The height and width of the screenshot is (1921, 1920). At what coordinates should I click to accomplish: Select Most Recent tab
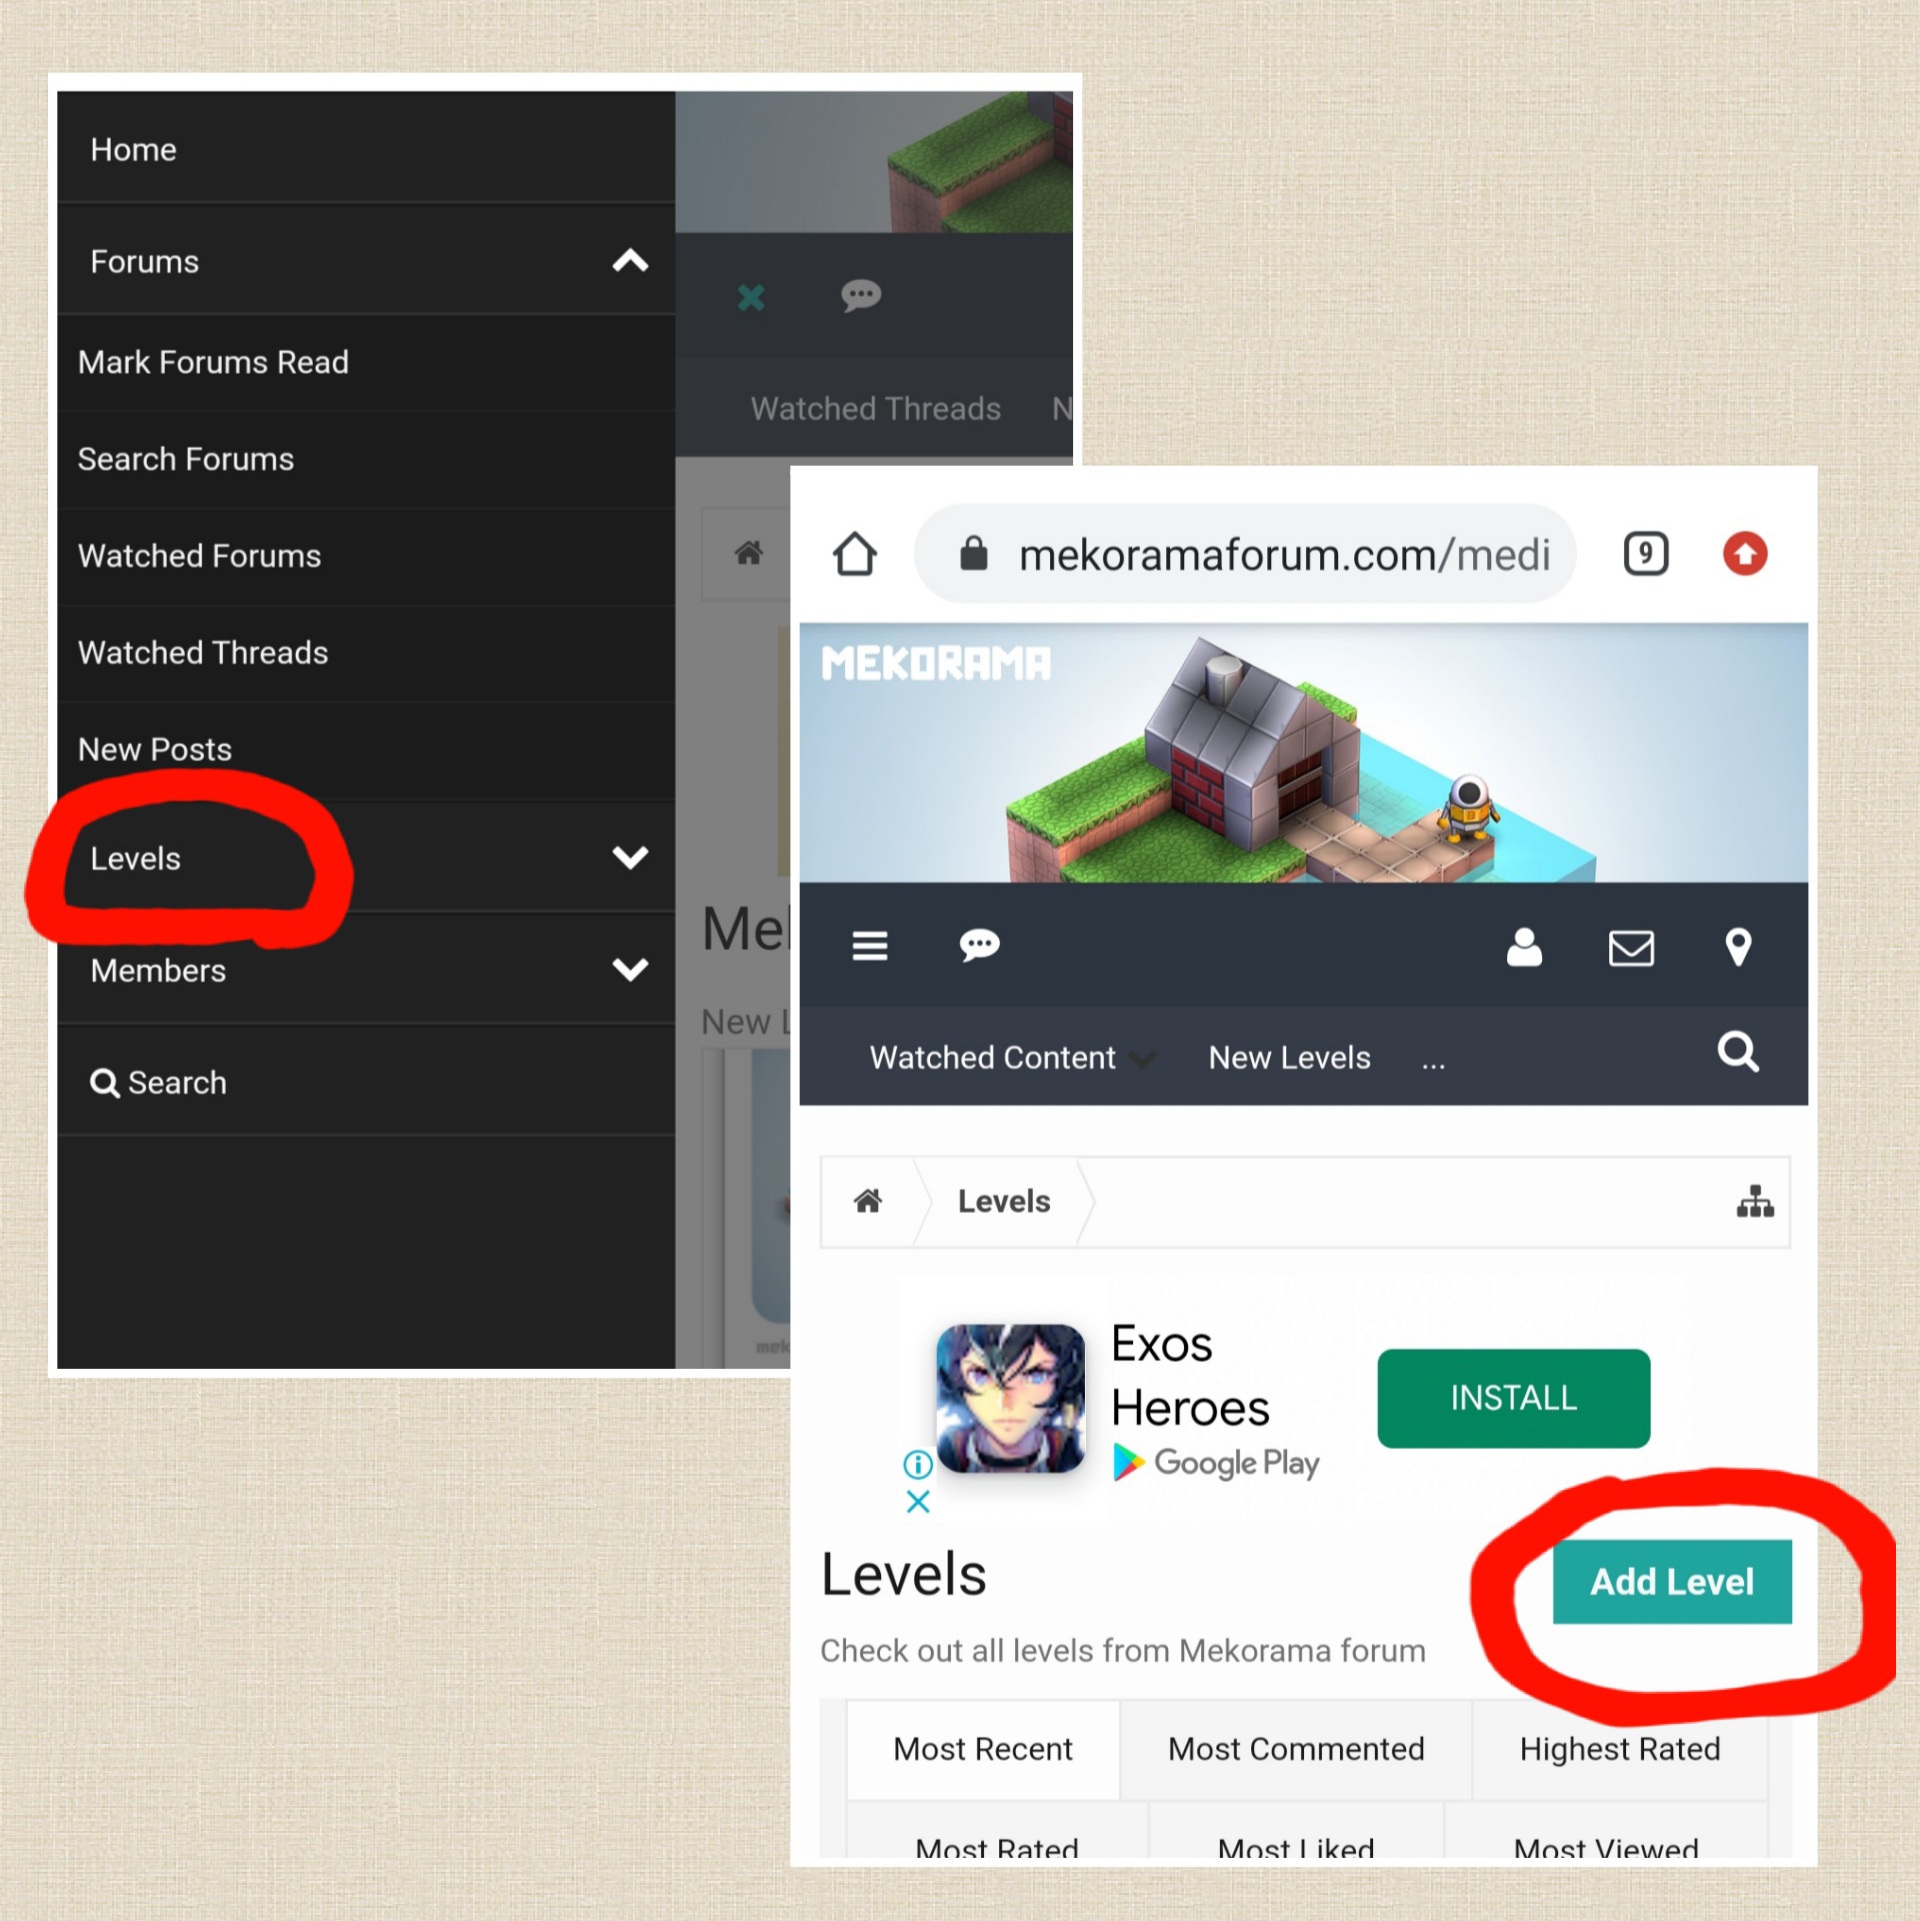[x=983, y=1749]
